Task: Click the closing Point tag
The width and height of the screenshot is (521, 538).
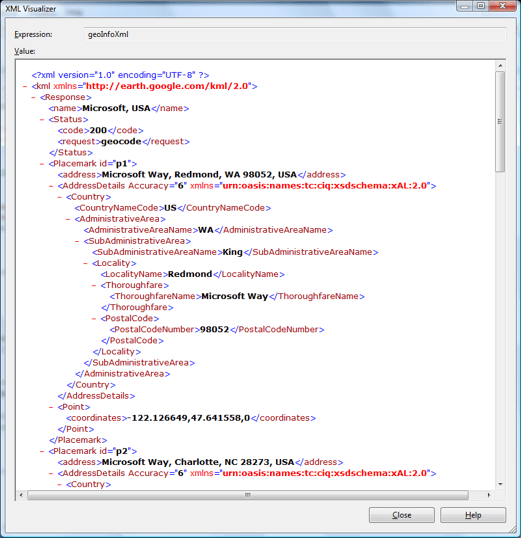Action: coord(76,429)
